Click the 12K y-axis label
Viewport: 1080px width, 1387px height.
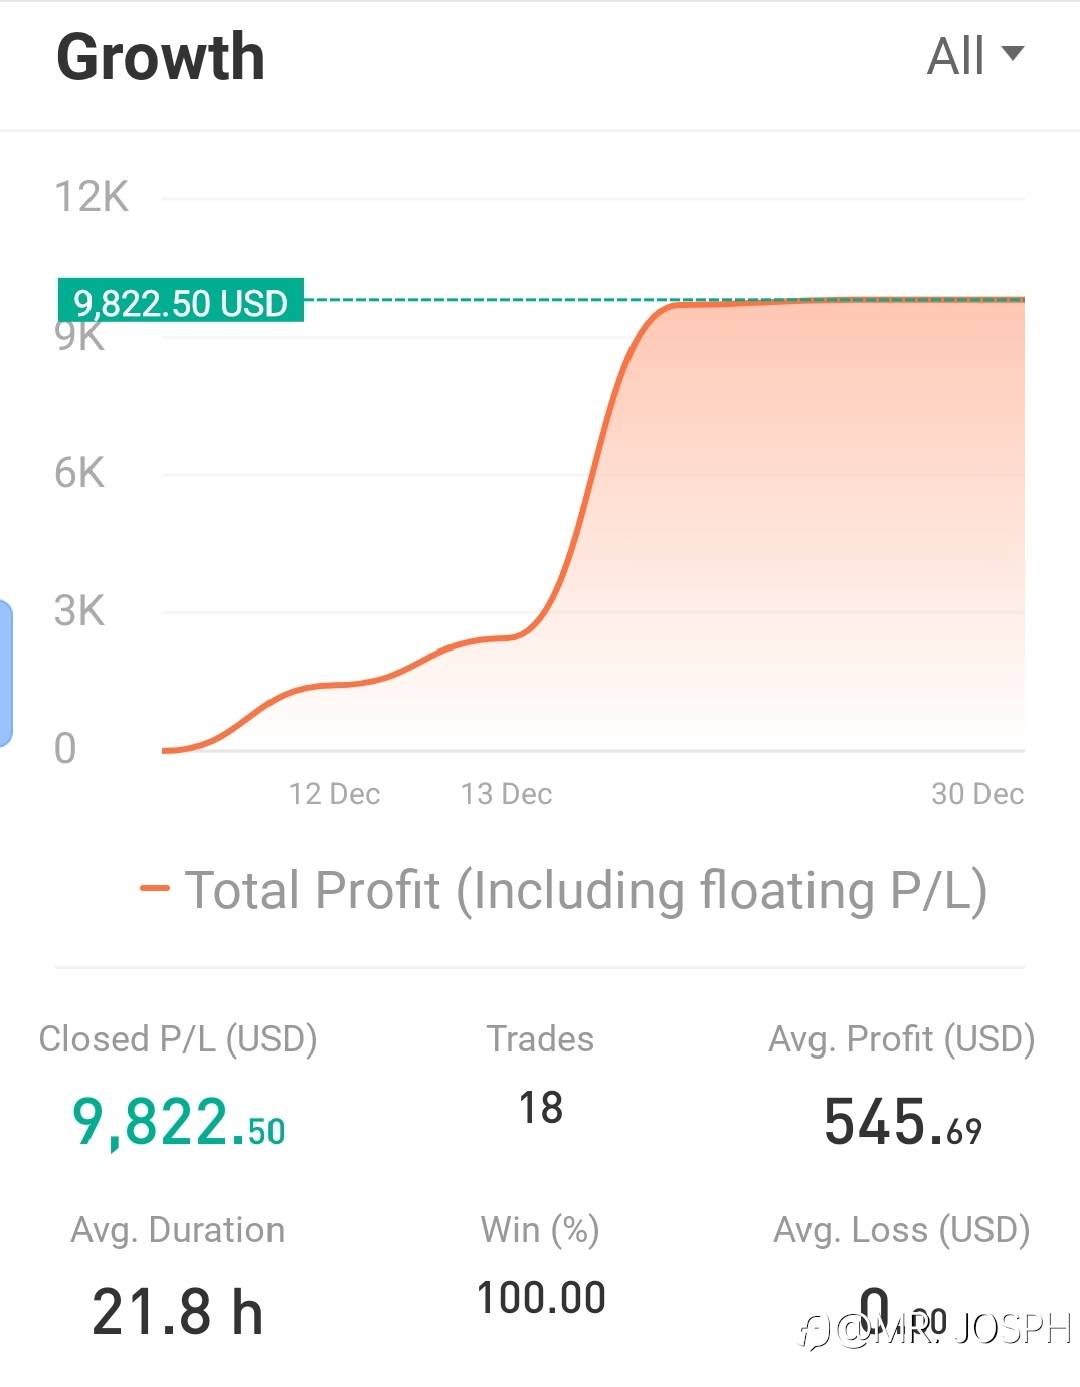coord(92,197)
